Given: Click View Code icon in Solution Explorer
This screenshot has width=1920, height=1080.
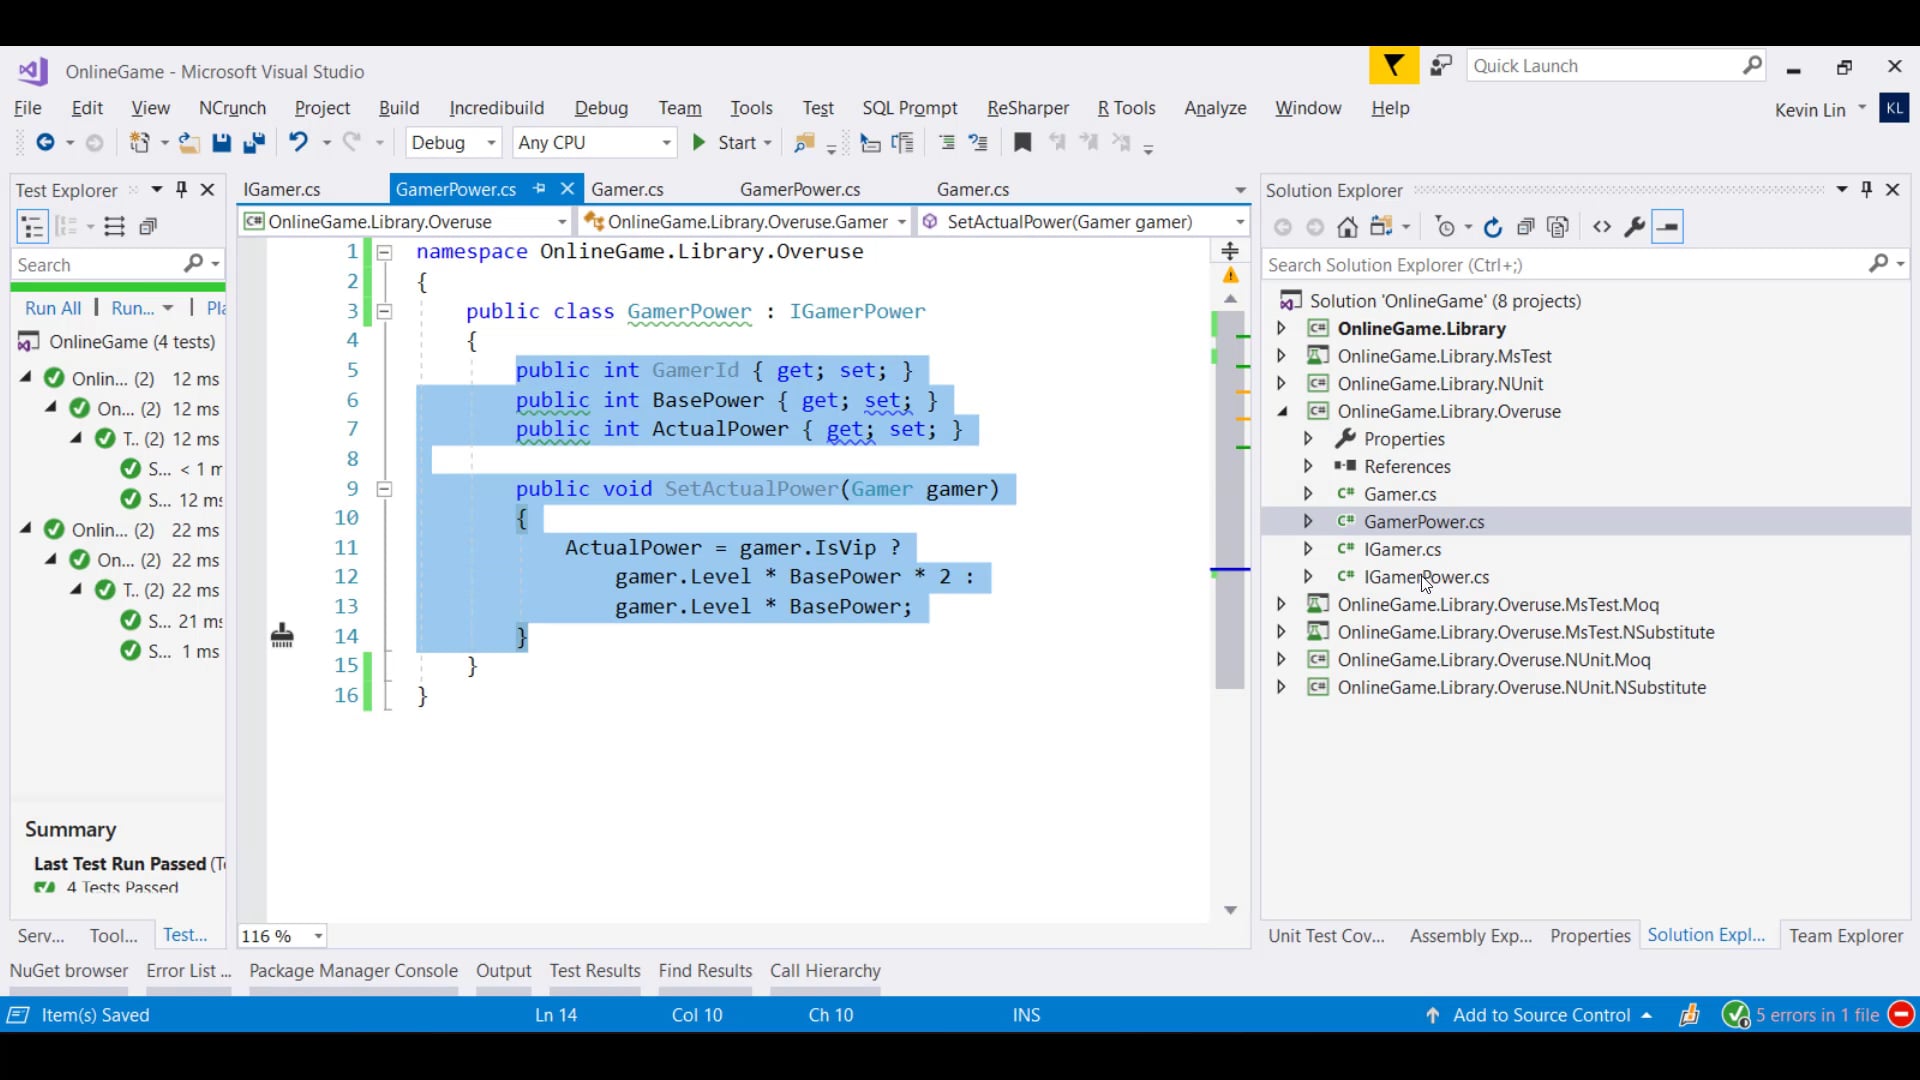Looking at the screenshot, I should 1602,228.
